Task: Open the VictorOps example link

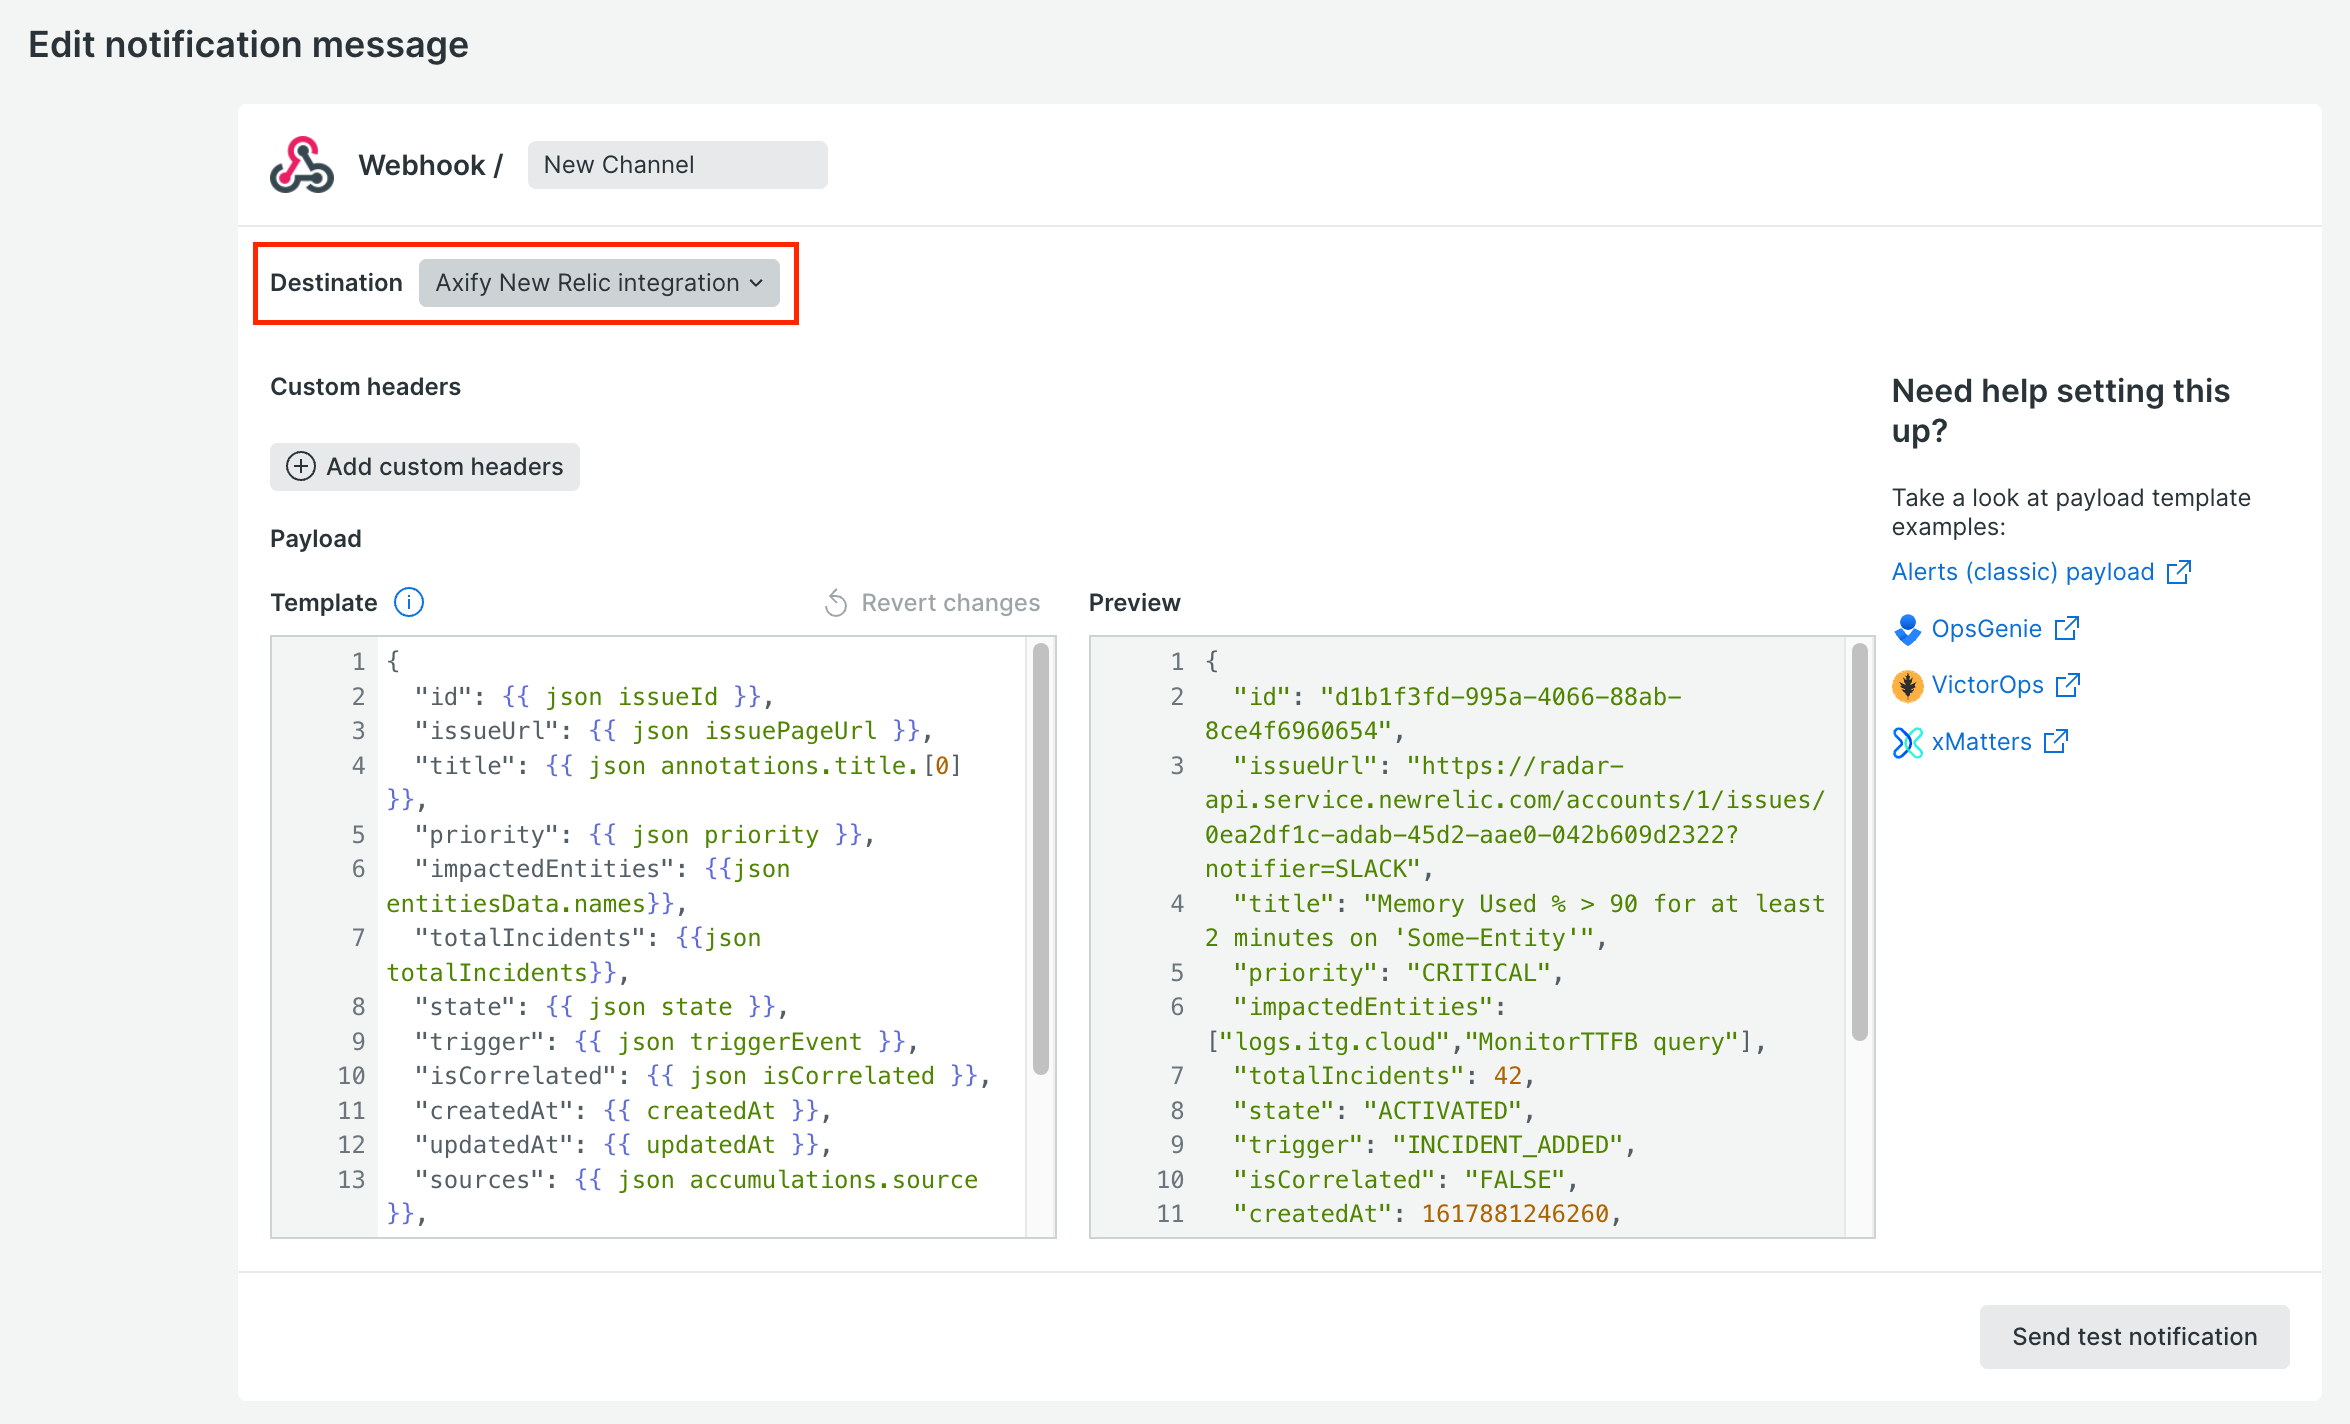Action: [1987, 685]
